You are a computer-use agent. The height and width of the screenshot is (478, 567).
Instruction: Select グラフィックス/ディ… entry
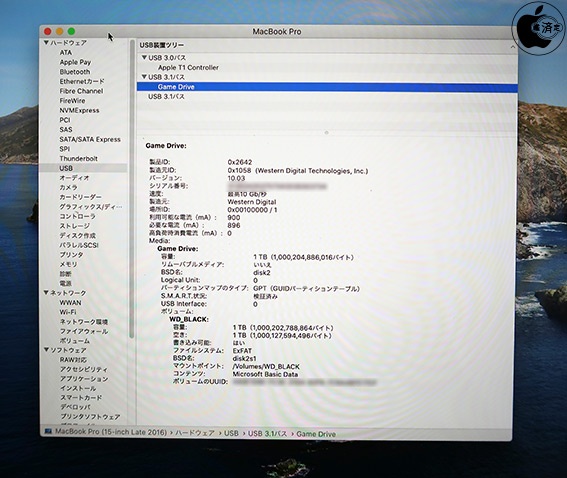pyautogui.click(x=90, y=206)
